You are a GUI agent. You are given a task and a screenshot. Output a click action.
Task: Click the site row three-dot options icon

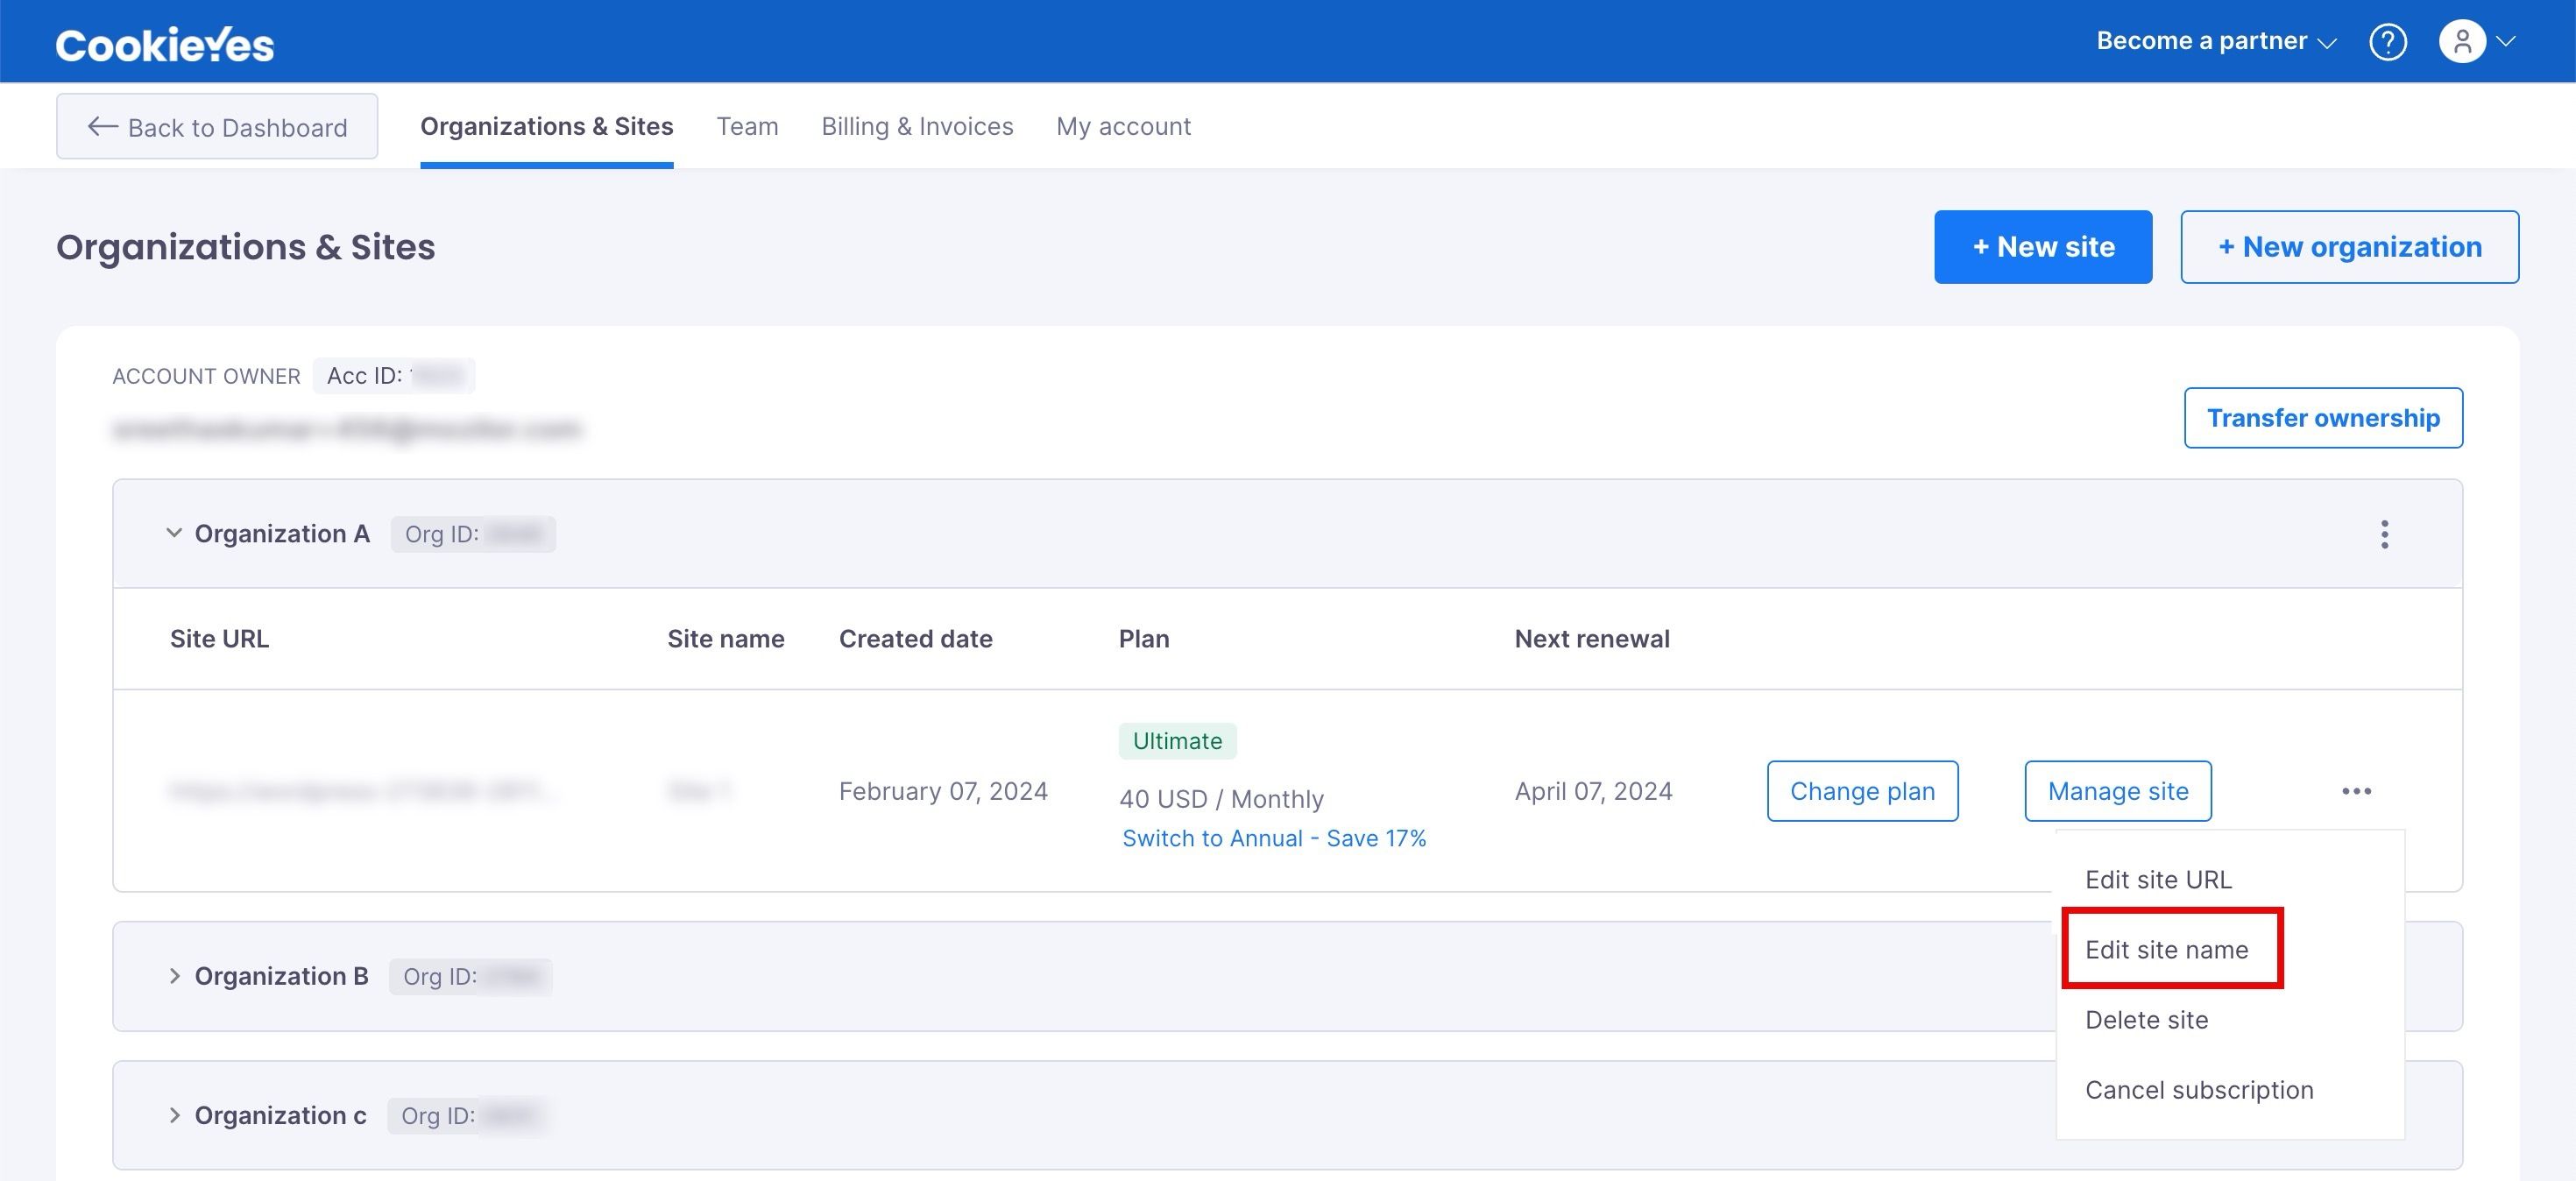2356,791
